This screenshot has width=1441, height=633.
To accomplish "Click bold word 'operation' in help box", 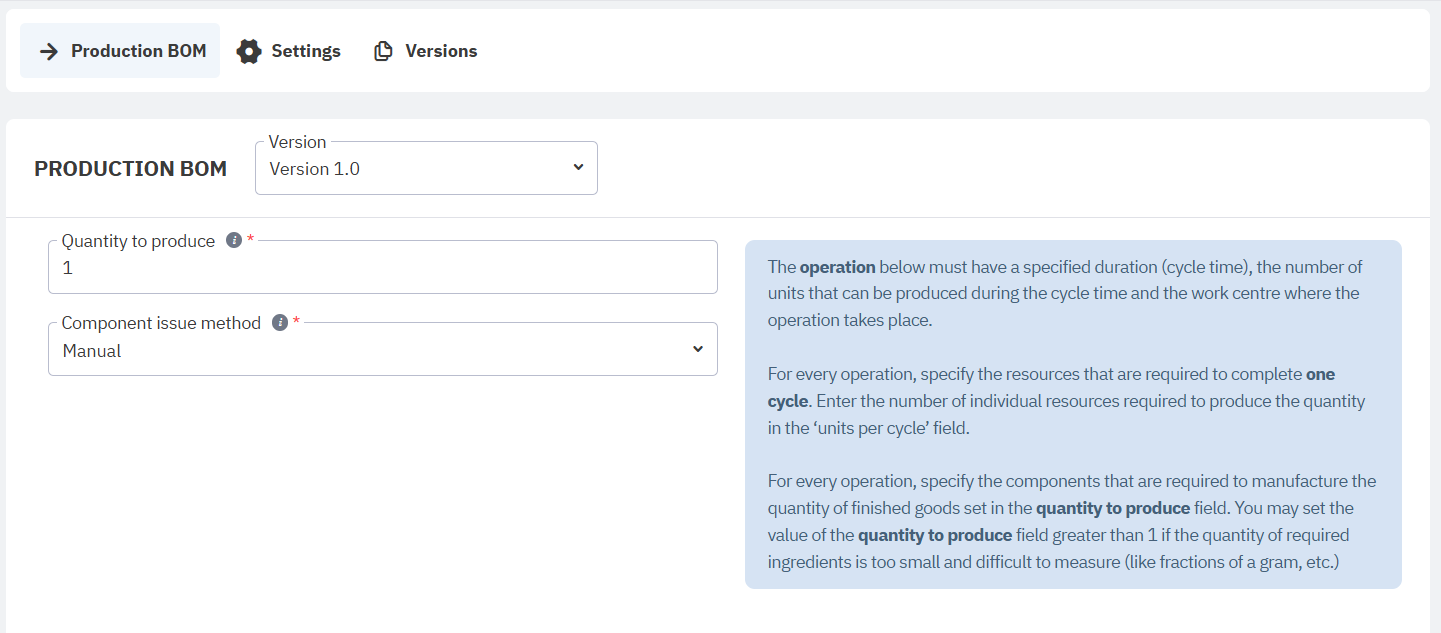I will pyautogui.click(x=837, y=267).
